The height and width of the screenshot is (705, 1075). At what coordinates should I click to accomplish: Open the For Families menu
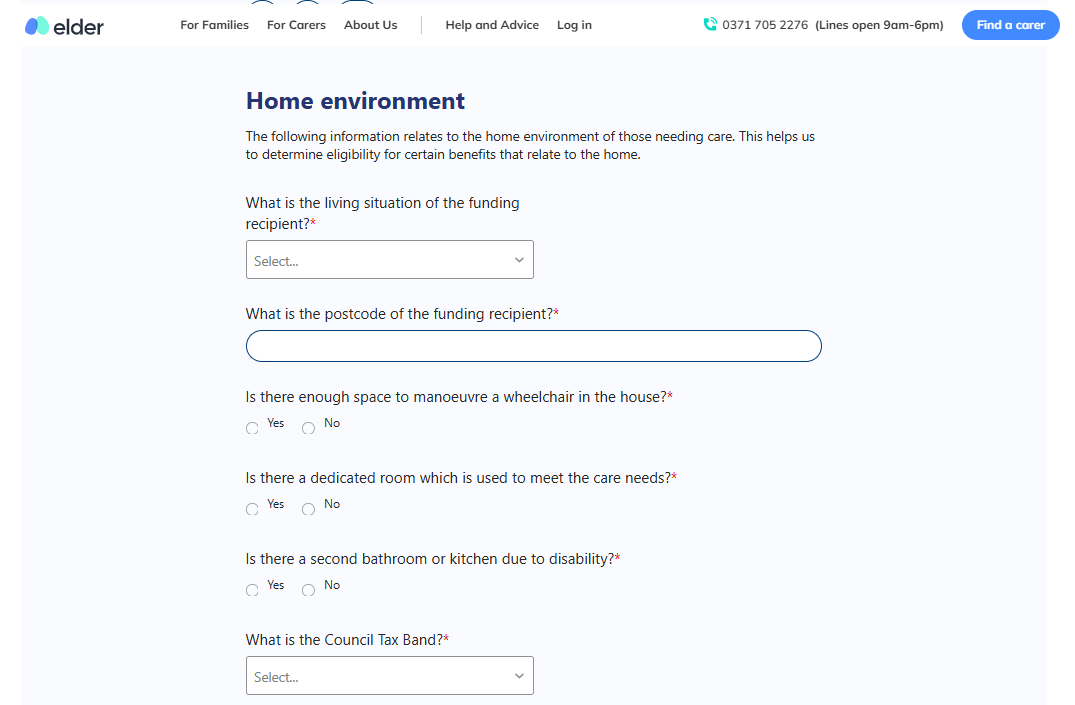(x=214, y=25)
